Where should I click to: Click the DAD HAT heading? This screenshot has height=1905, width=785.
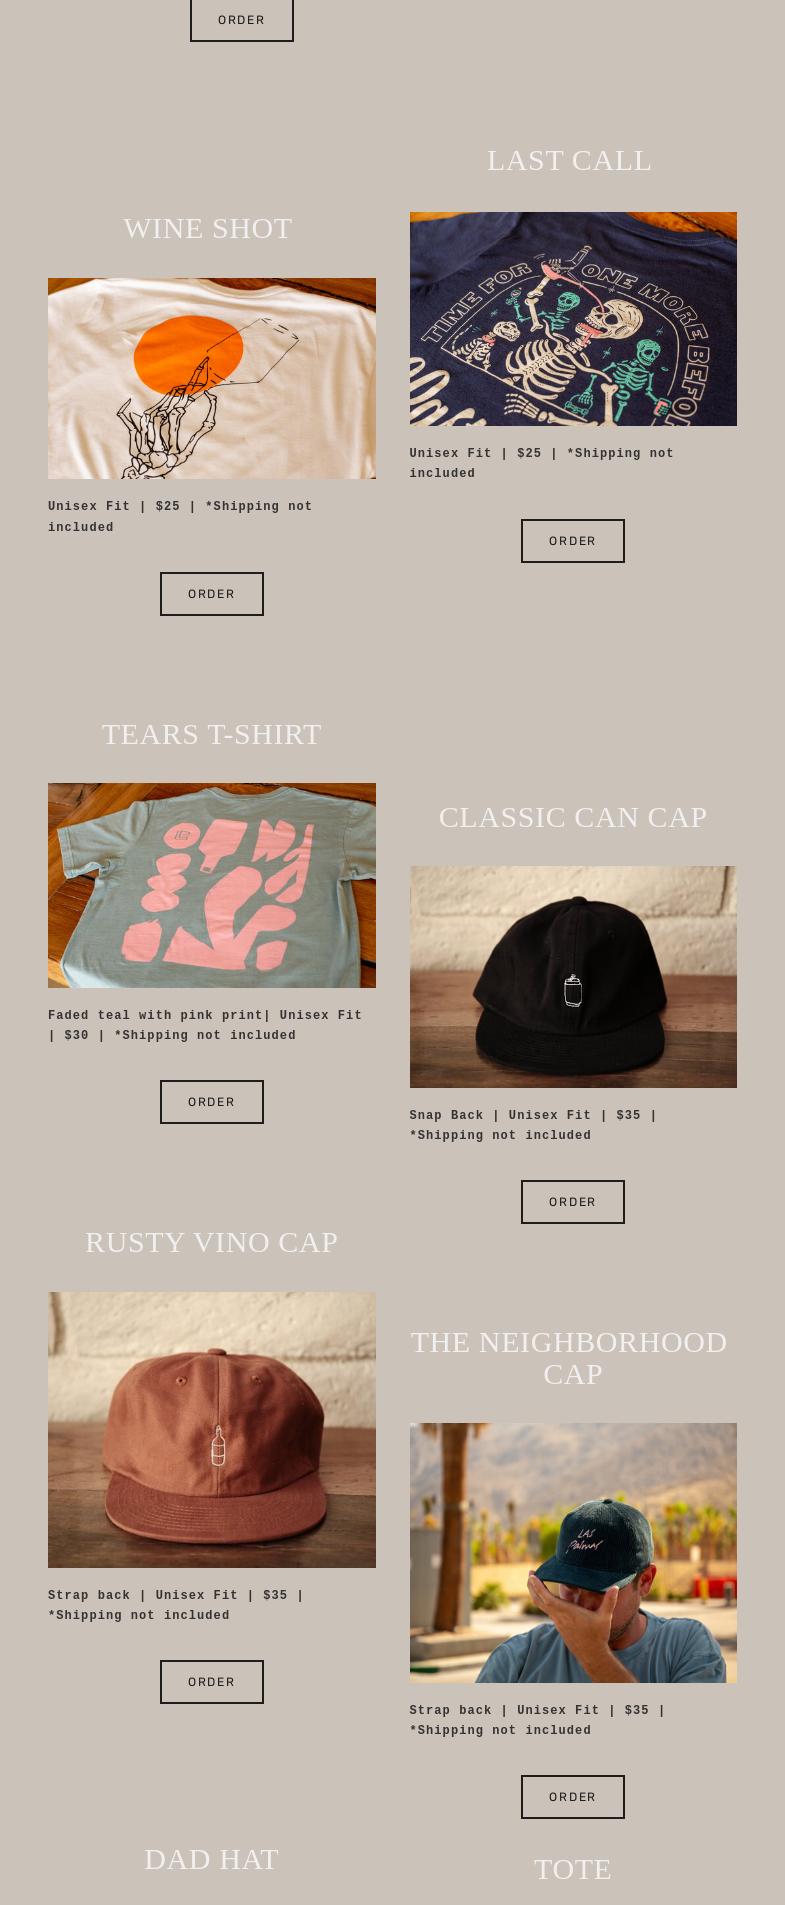click(211, 1859)
